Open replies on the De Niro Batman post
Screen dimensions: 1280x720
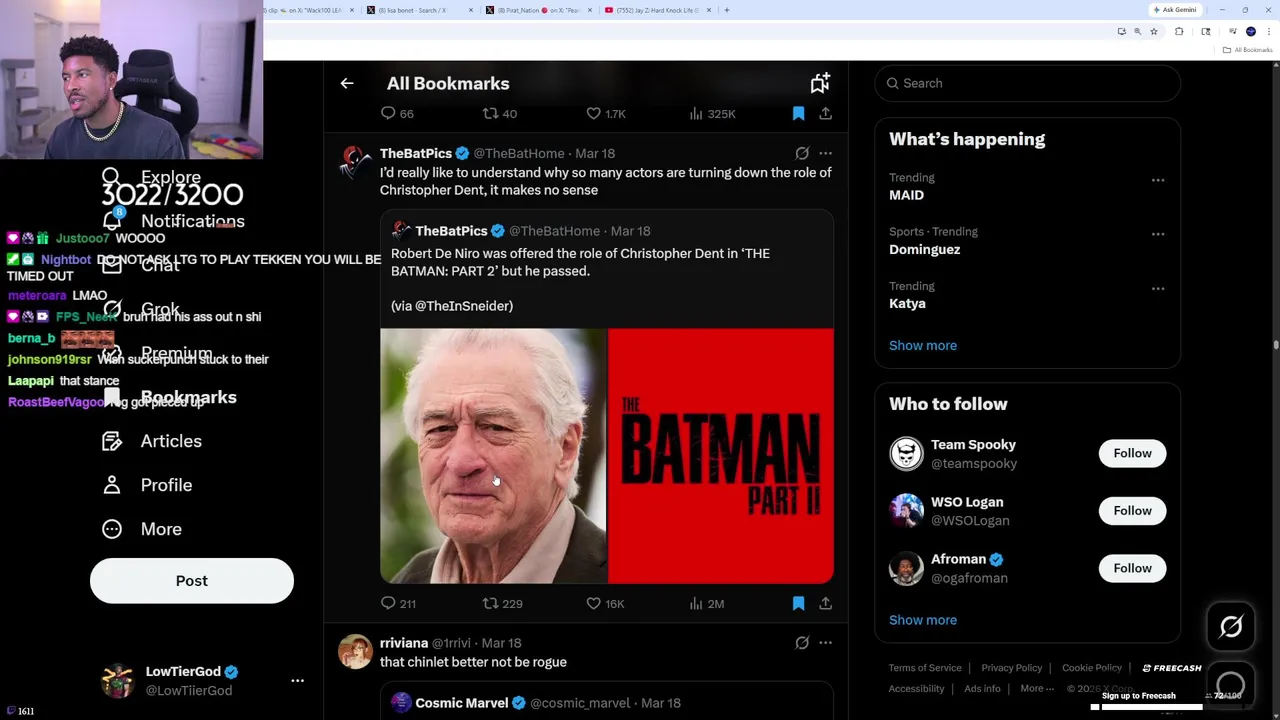click(x=399, y=604)
